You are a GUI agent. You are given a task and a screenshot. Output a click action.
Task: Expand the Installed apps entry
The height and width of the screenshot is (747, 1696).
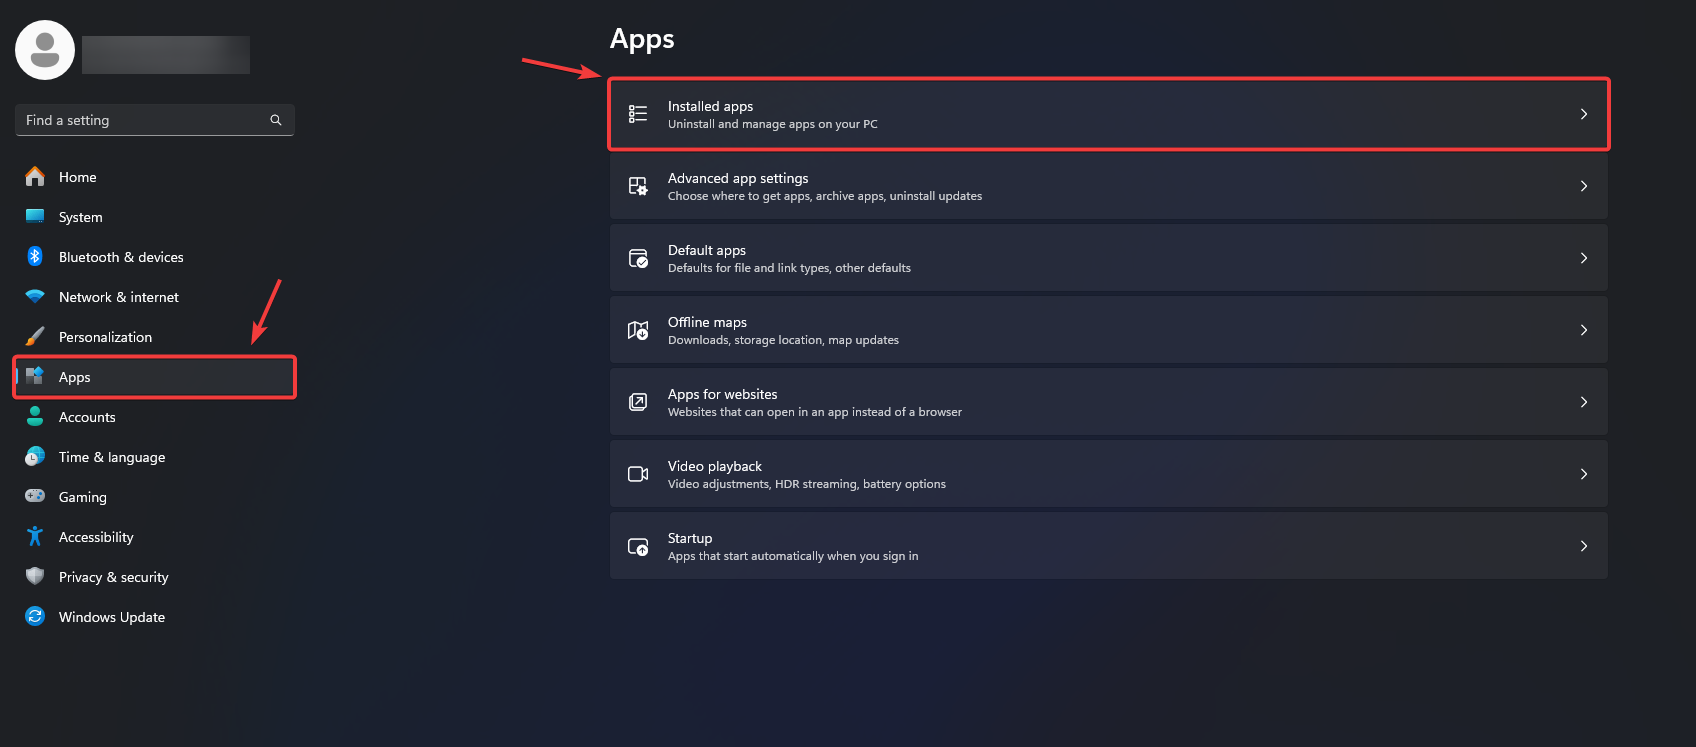pyautogui.click(x=1583, y=114)
